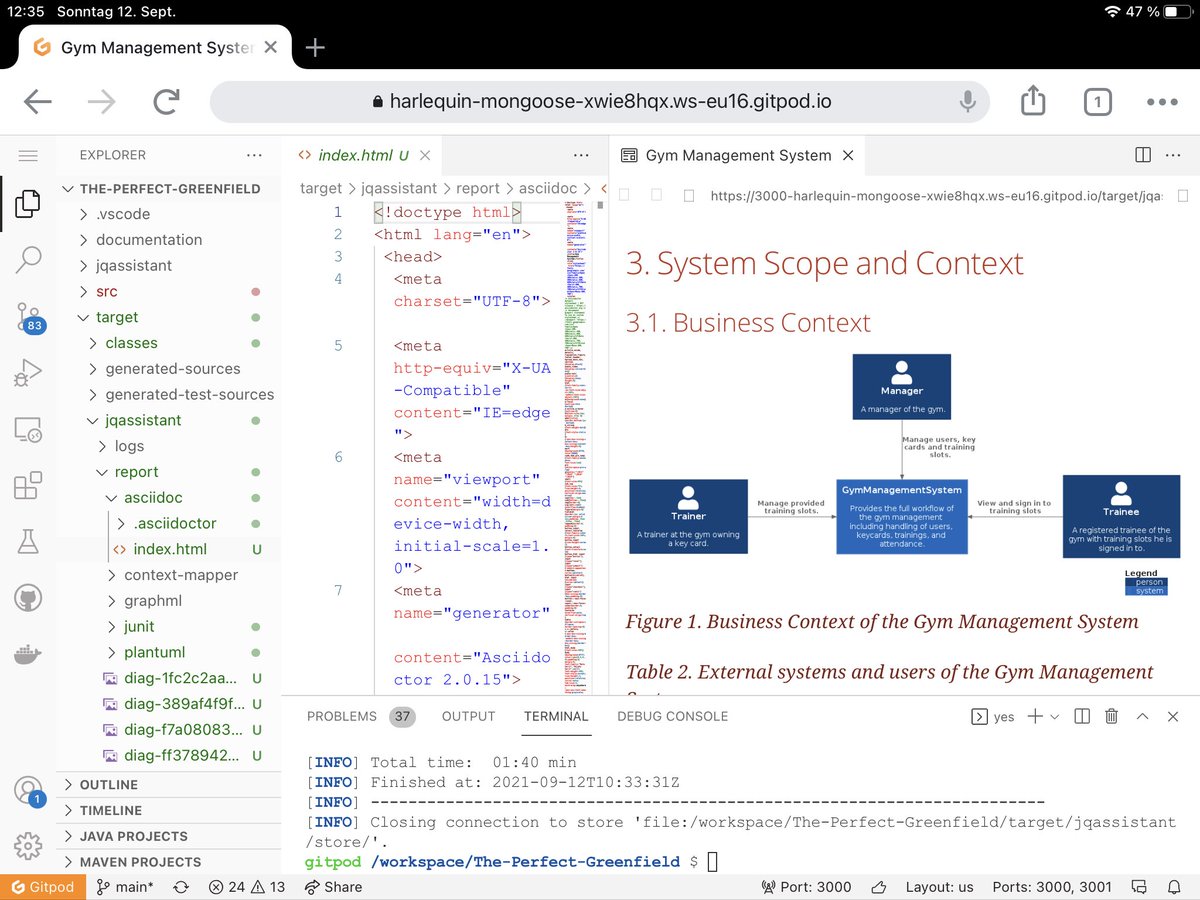This screenshot has width=1200, height=900.
Task: Go back in the browser
Action: click(x=38, y=101)
